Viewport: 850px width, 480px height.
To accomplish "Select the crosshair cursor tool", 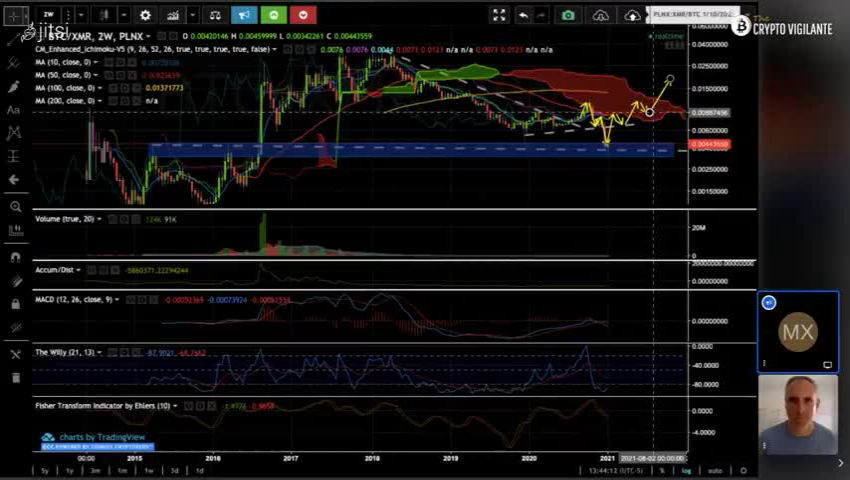I will tap(14, 15).
